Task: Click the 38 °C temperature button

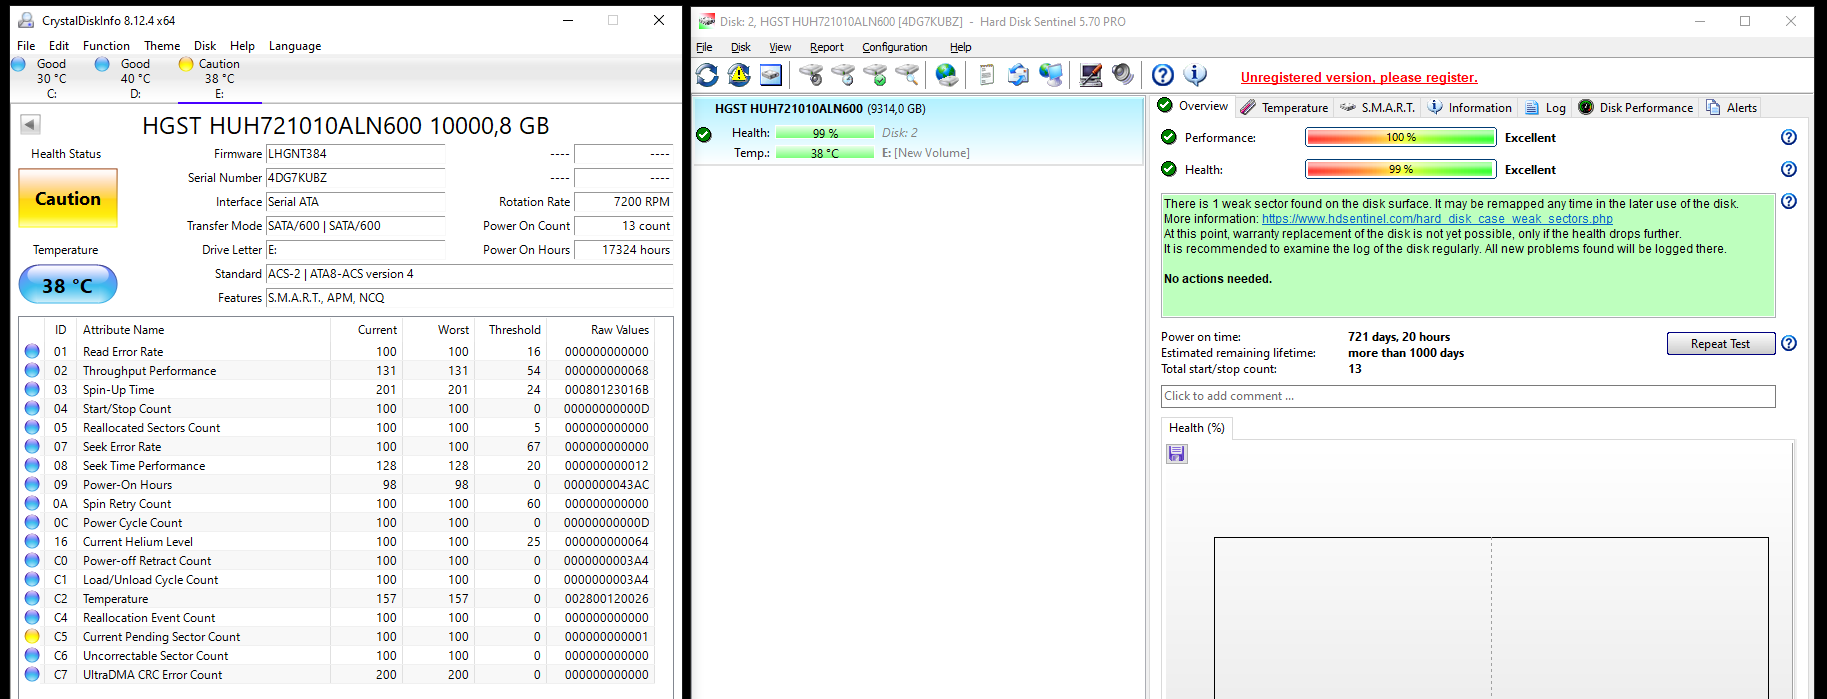Action: click(68, 285)
